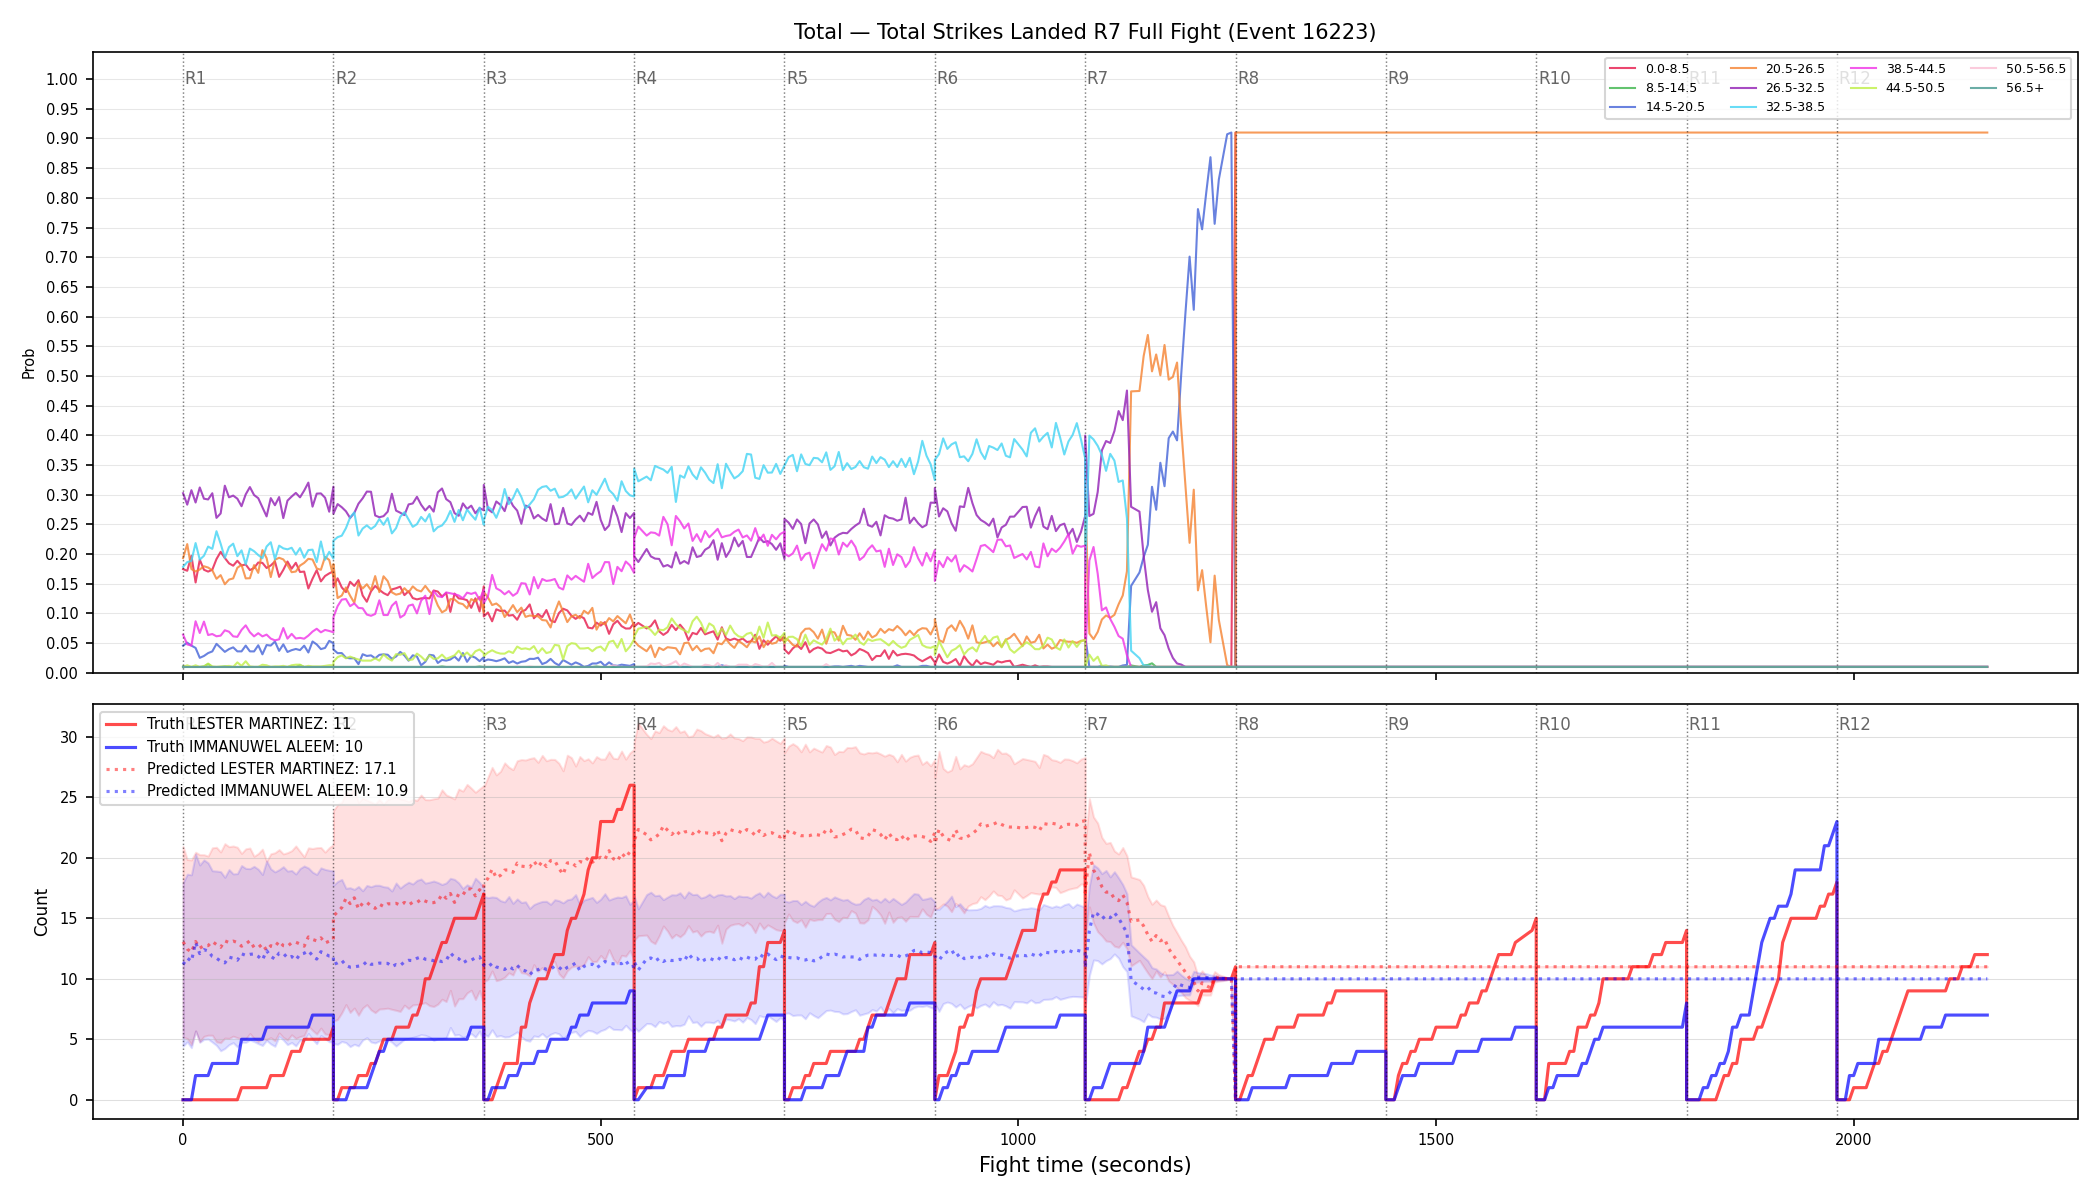Screen dimensions: 2100x1200
Task: Click the 0.10 tick on Prob axis
Action: coord(62,614)
